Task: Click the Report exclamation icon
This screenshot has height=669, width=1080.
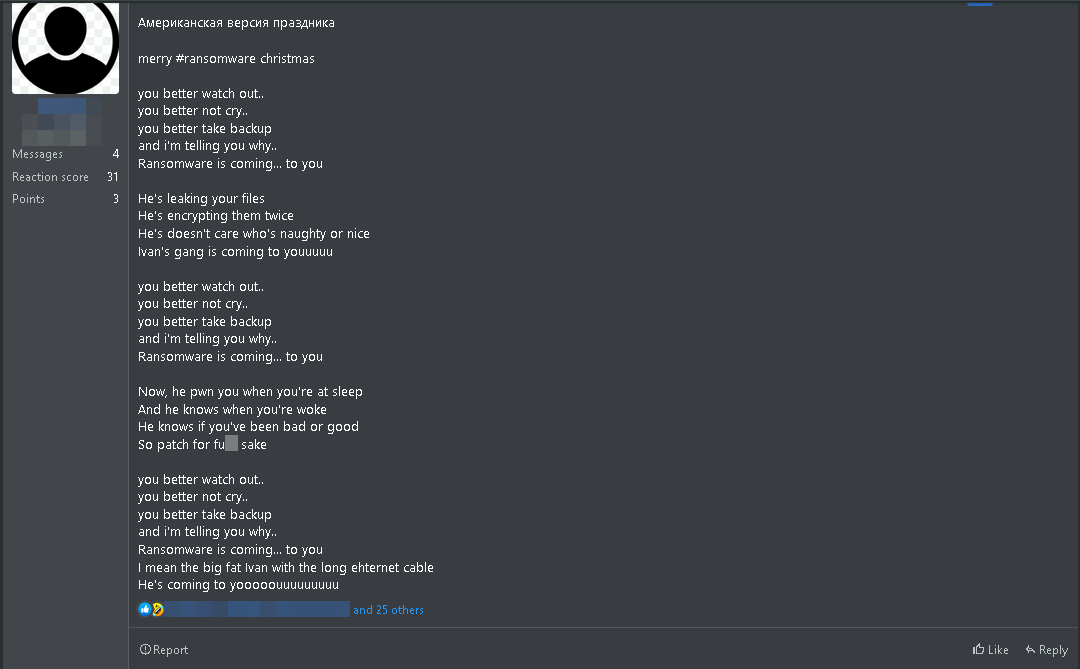Action: pyautogui.click(x=145, y=650)
